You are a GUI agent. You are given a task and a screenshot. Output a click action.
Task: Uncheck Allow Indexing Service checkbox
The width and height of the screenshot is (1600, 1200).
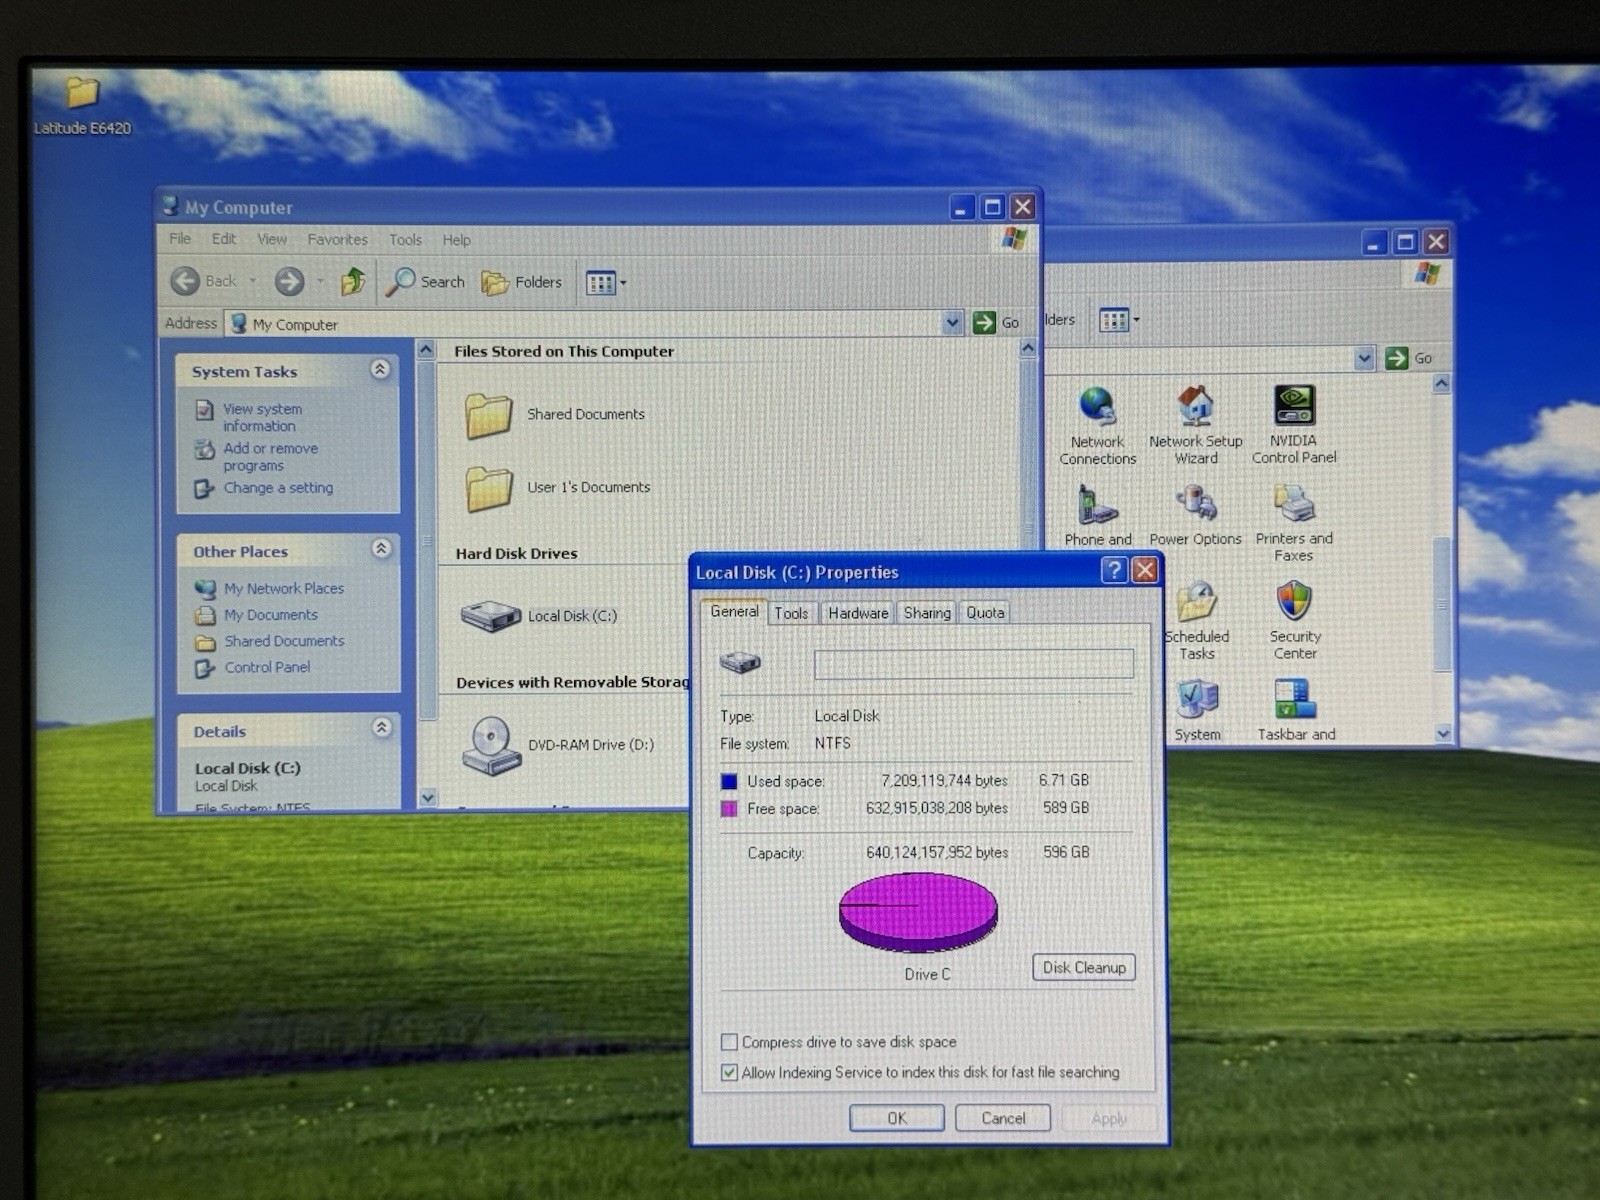coord(729,1072)
